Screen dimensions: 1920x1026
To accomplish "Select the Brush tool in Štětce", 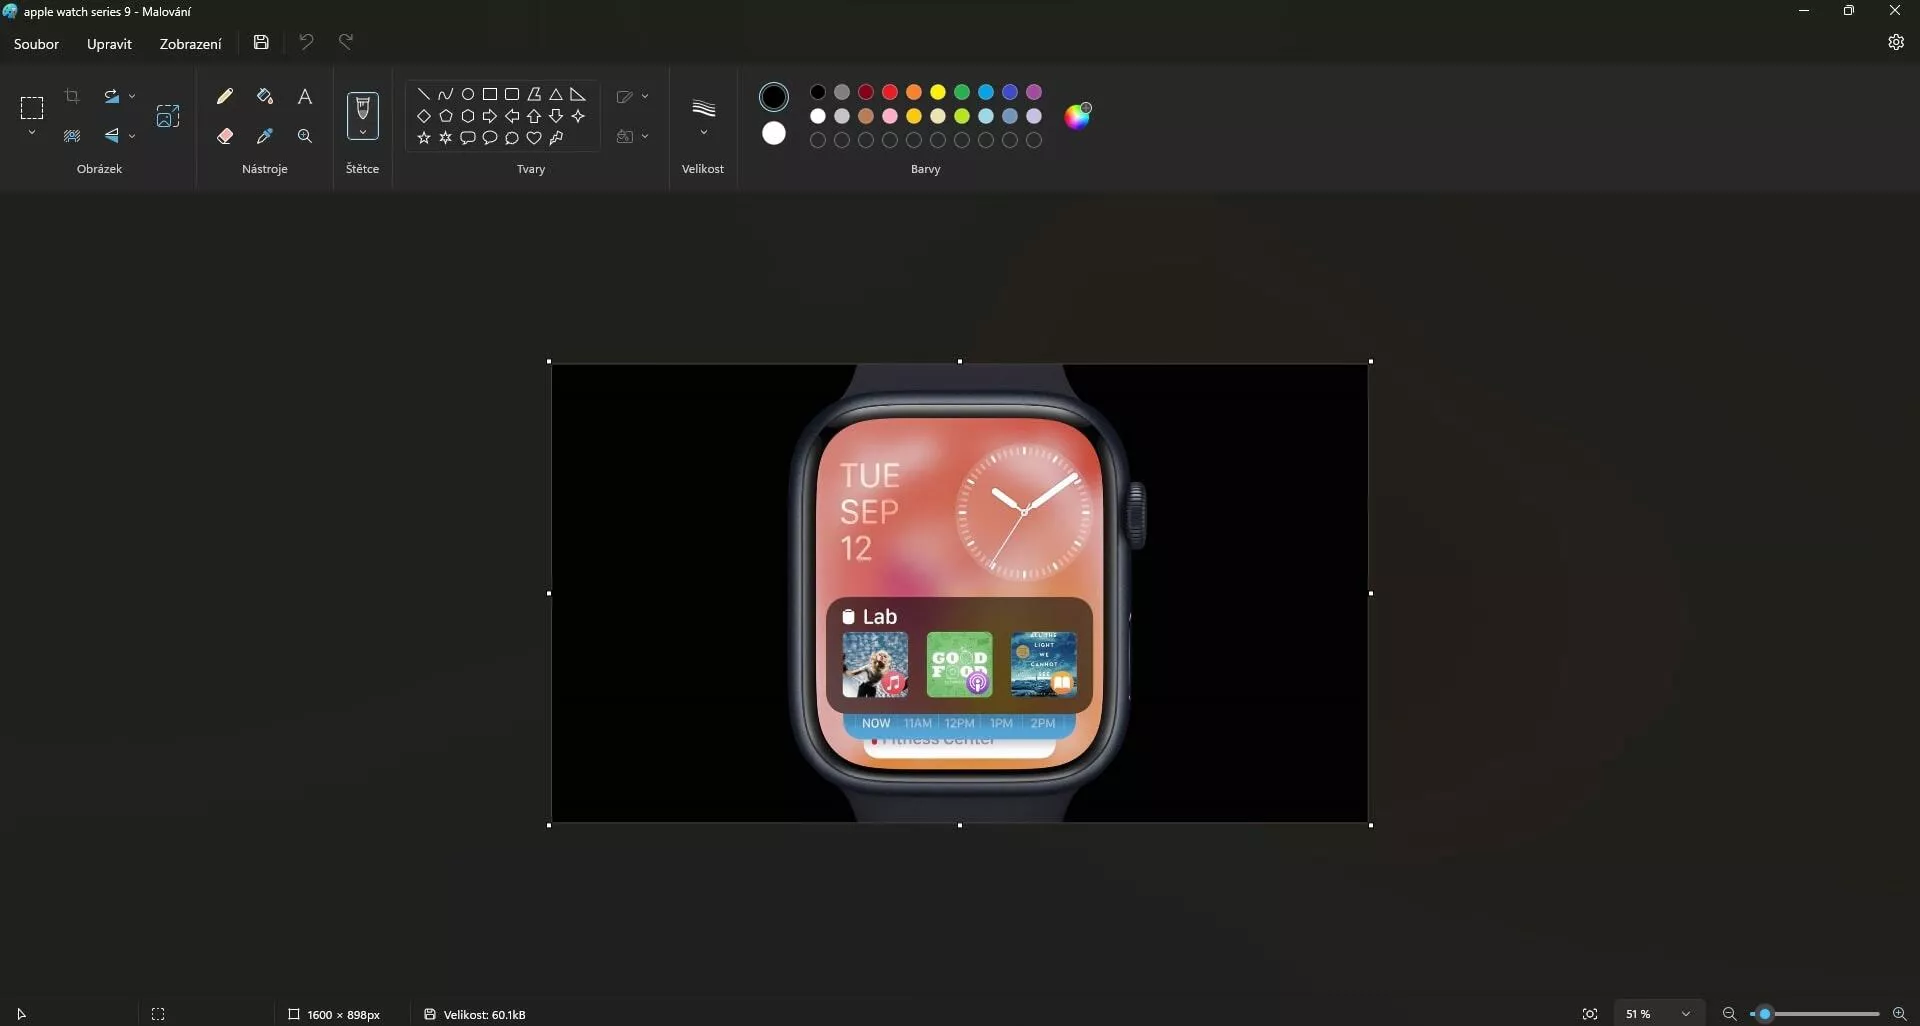I will (363, 108).
